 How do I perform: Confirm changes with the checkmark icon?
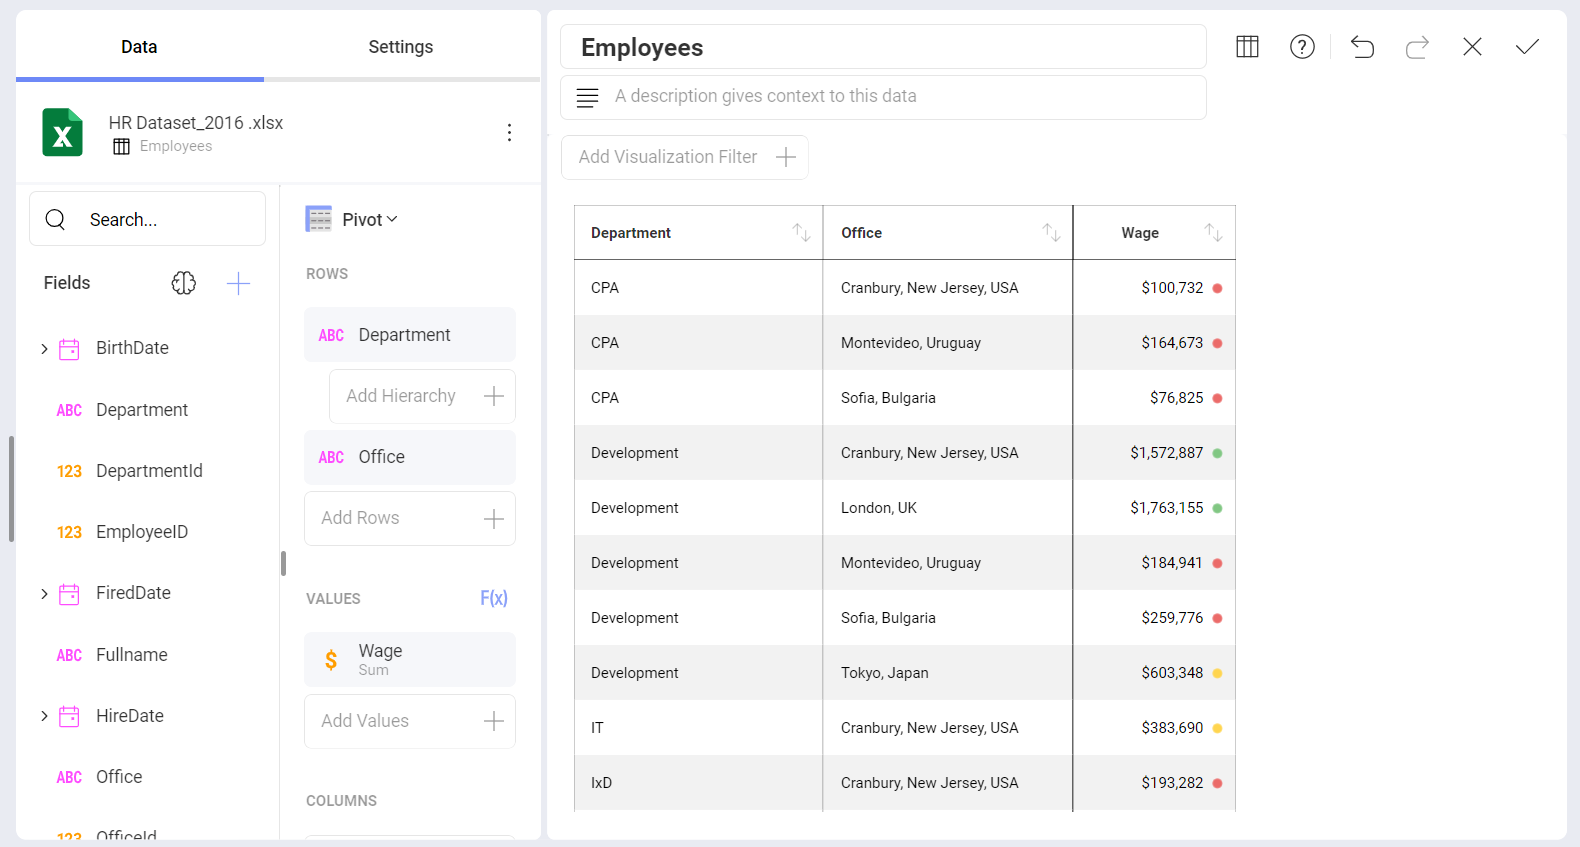(x=1527, y=47)
